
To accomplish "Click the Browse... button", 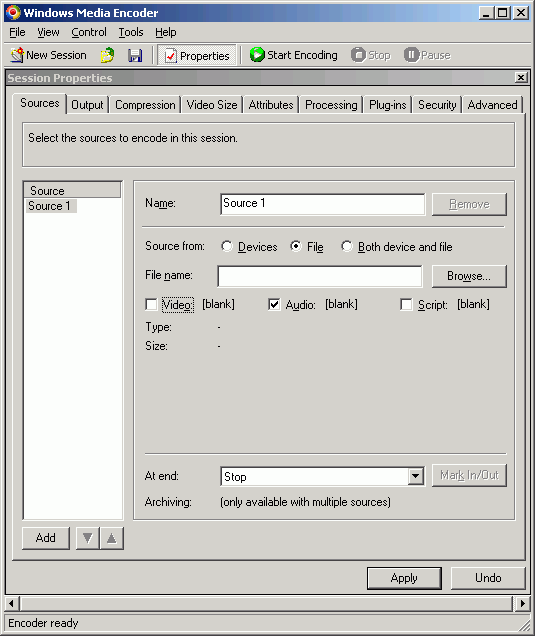I will (x=469, y=276).
